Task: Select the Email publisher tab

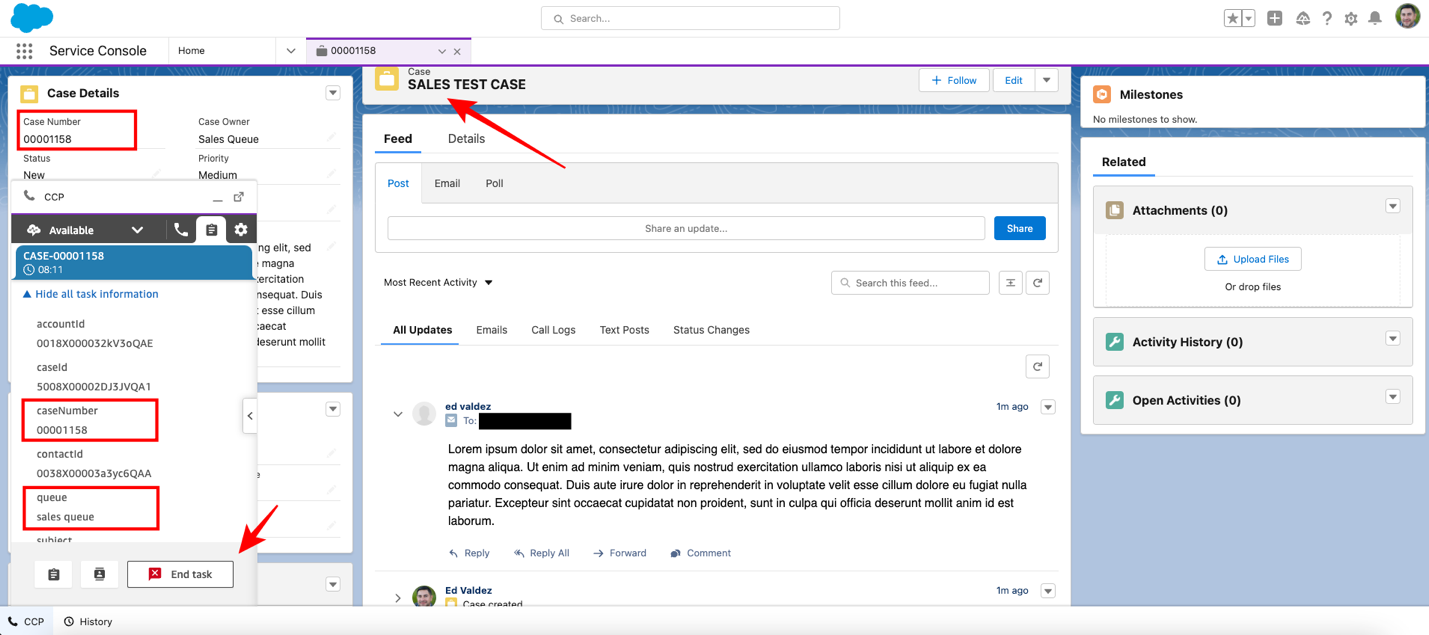Action: [x=447, y=183]
